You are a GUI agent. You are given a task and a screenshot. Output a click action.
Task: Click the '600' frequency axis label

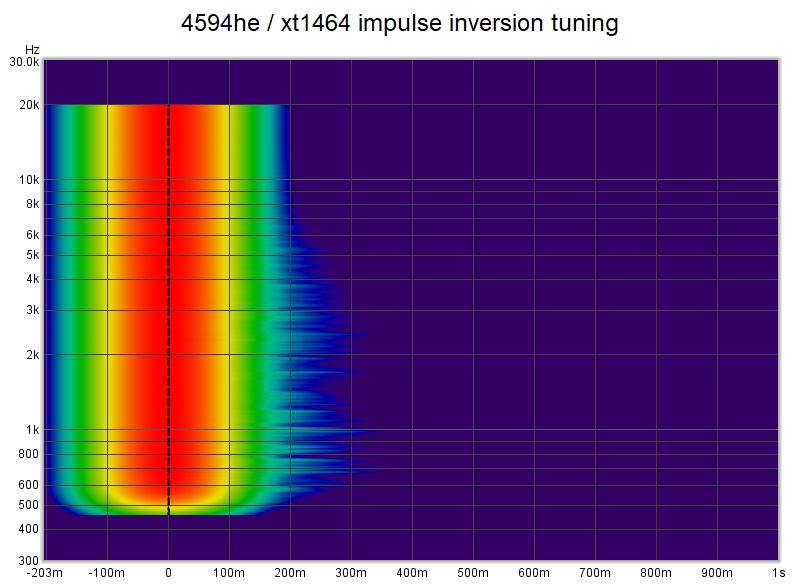pos(29,485)
